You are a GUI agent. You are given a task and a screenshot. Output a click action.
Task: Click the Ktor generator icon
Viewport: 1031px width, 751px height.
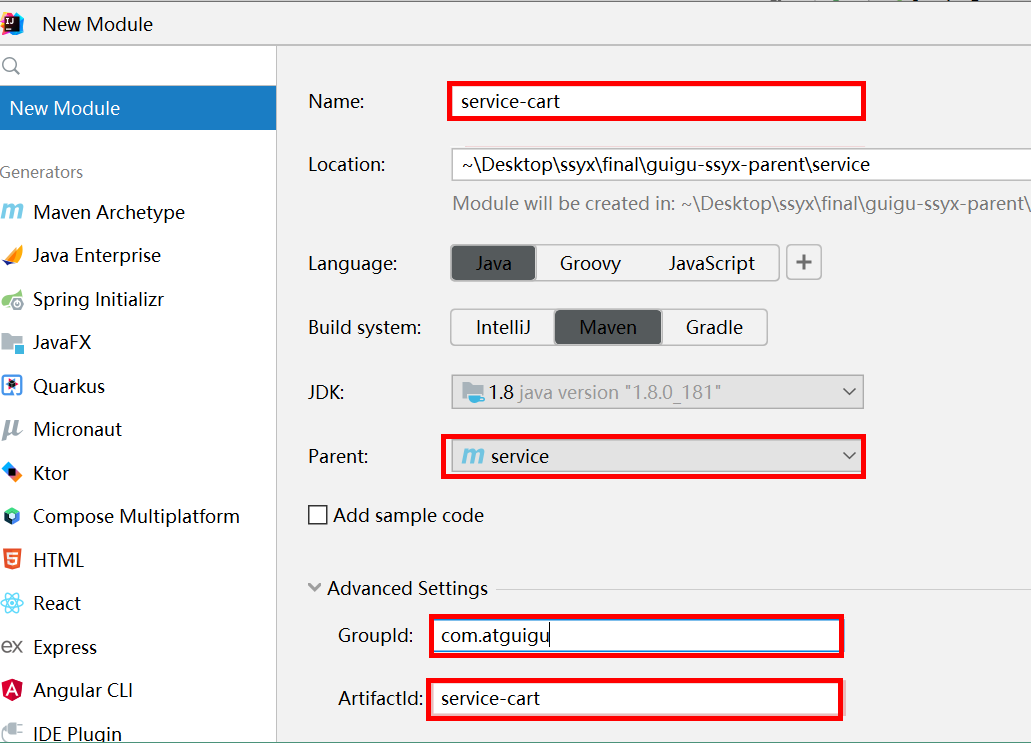tap(12, 473)
